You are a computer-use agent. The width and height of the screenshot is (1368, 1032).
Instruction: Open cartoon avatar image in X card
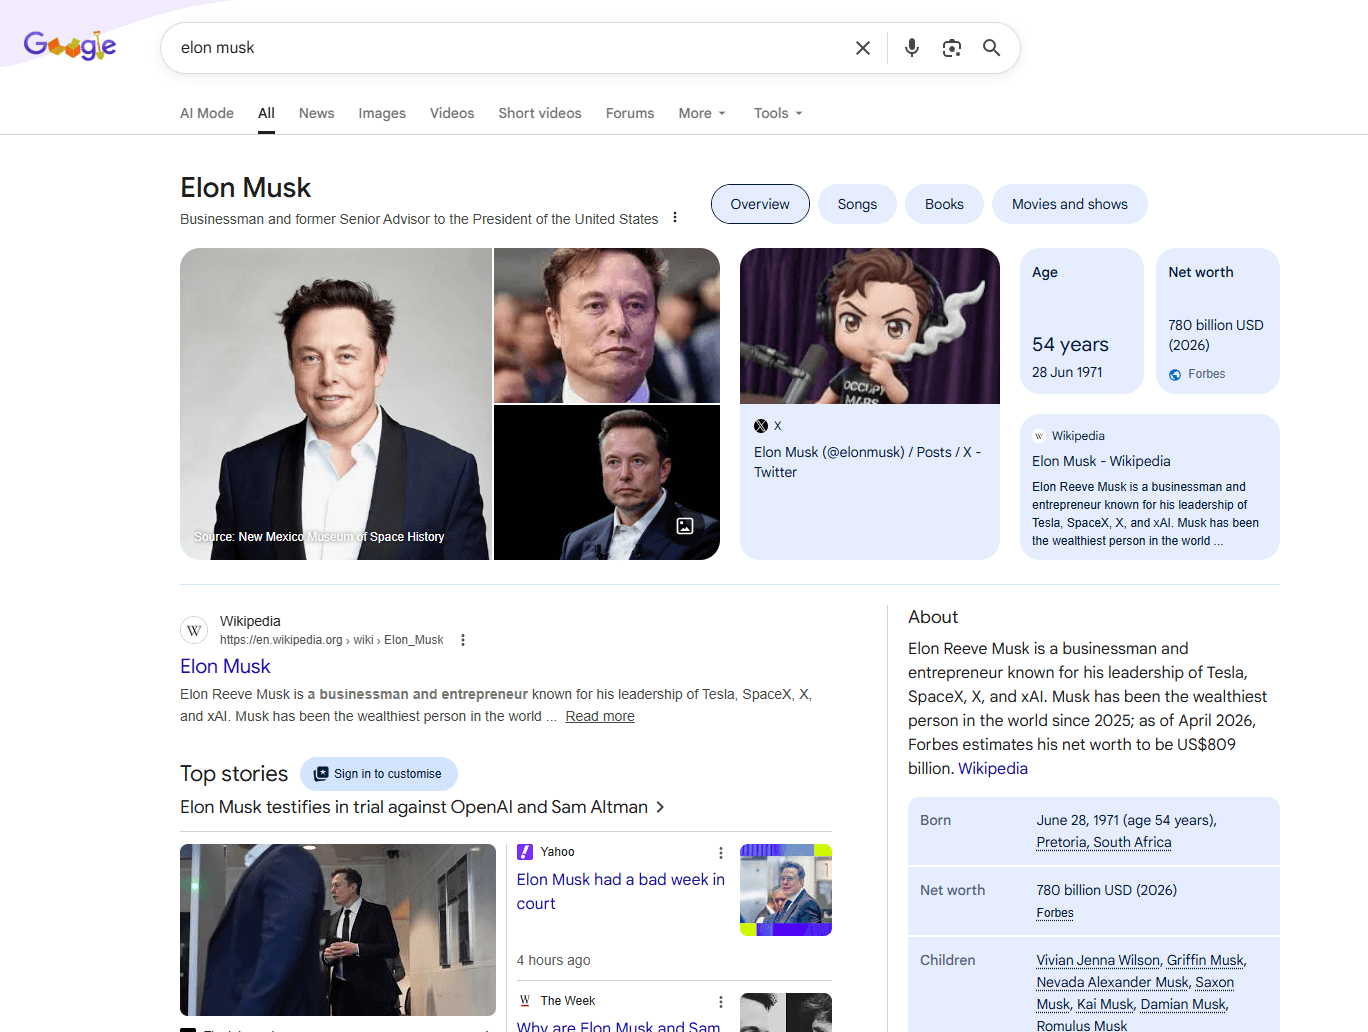pos(870,326)
